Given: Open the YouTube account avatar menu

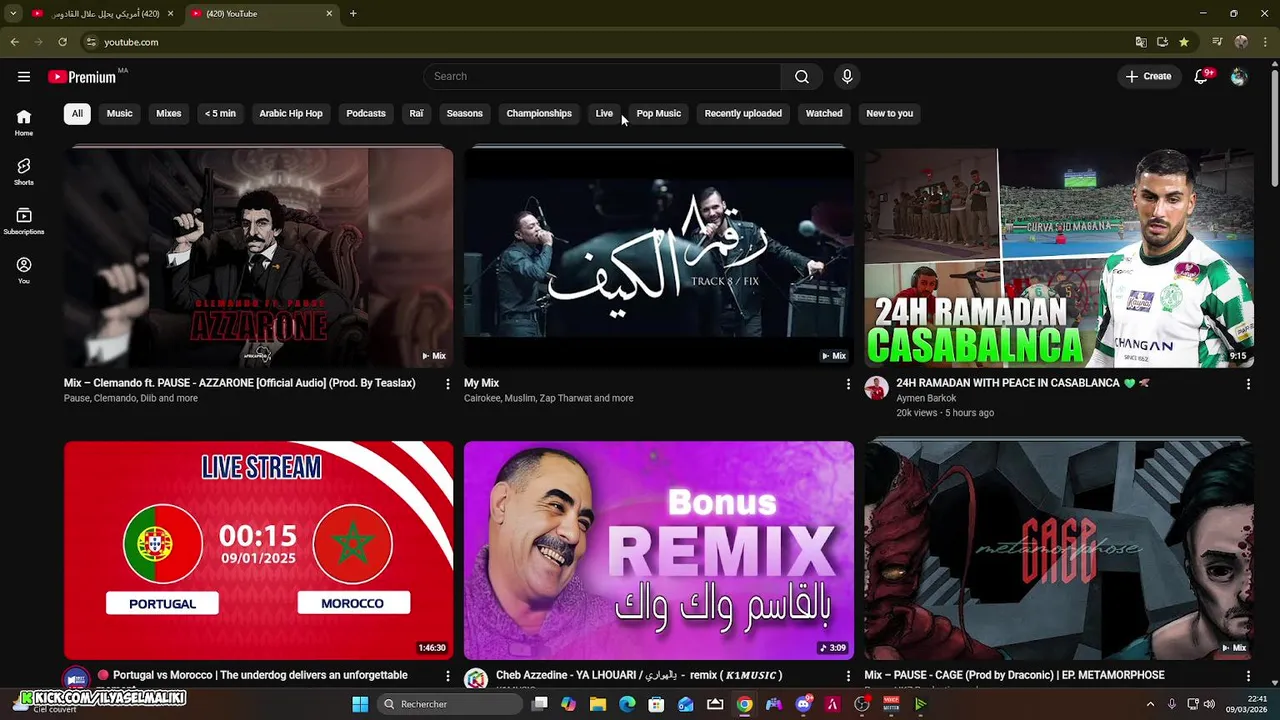Looking at the screenshot, I should [x=1239, y=76].
